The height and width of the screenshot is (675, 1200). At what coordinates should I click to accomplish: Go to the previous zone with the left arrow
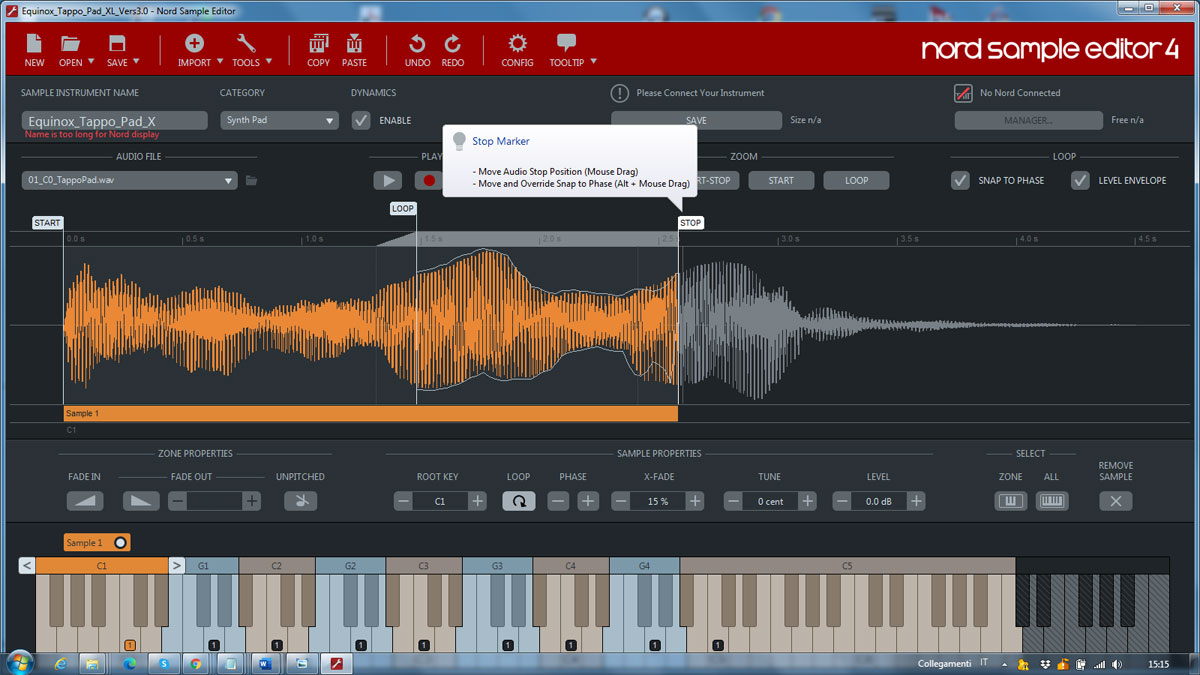[x=27, y=566]
